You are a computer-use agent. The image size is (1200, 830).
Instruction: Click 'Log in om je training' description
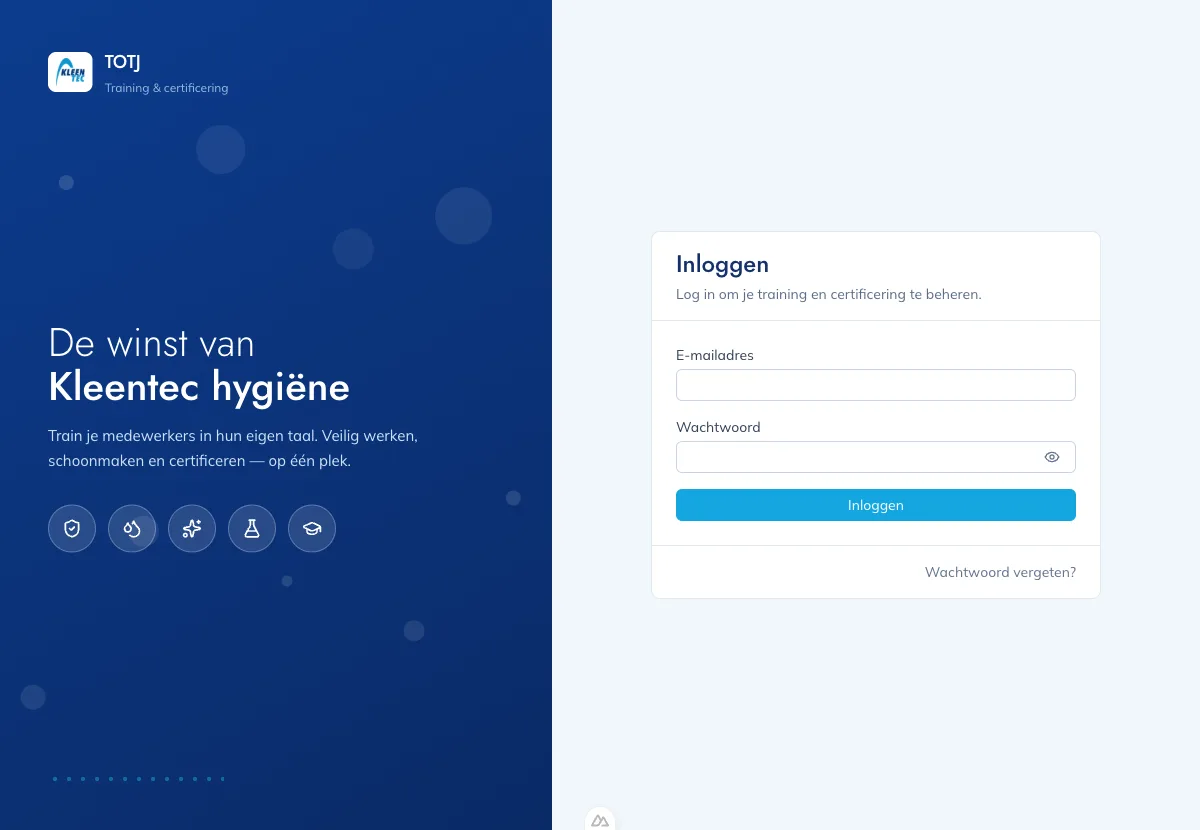[x=829, y=295]
